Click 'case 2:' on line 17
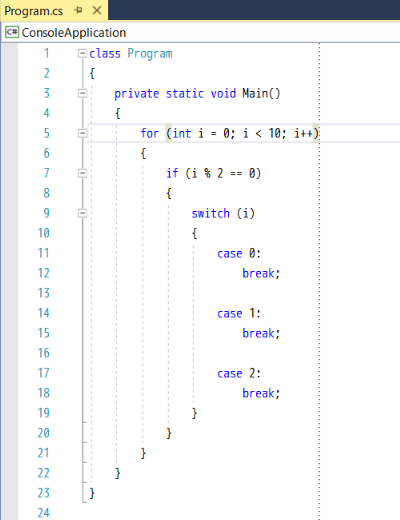Screen dimensions: 400x520 click(239, 373)
